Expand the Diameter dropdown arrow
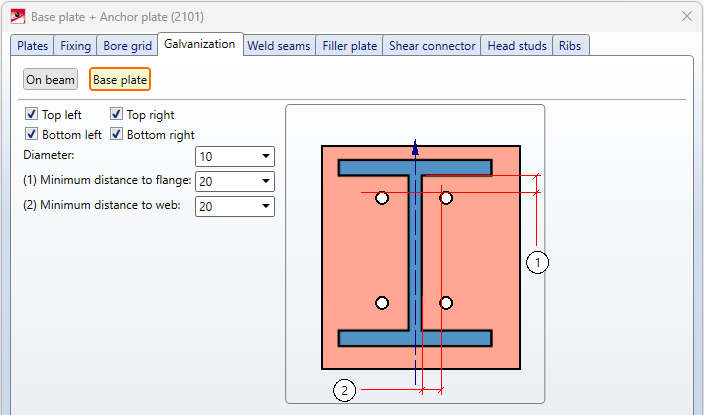 (x=266, y=156)
